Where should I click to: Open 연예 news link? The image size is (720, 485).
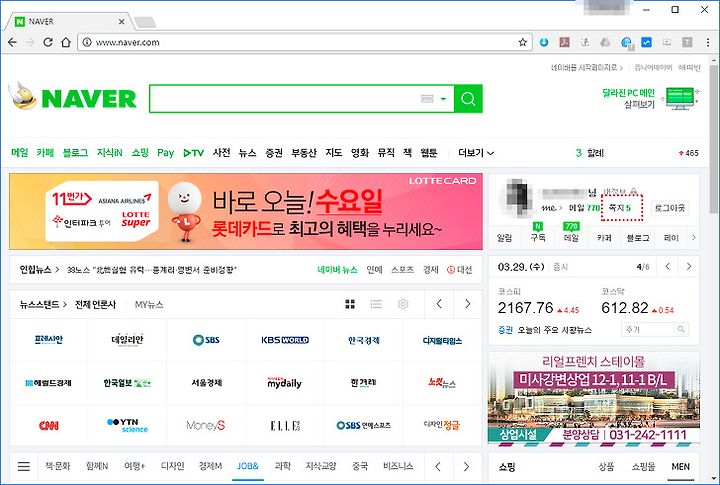pos(375,270)
